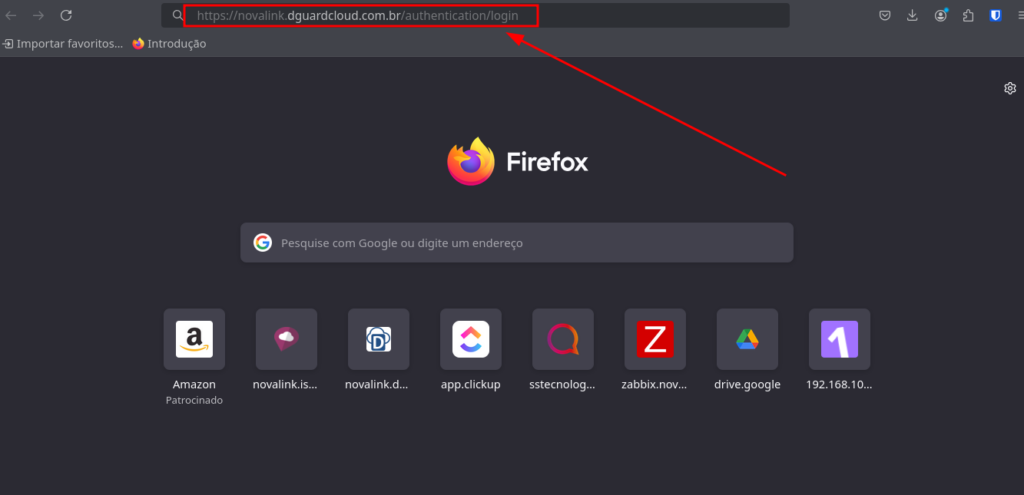Open the Extensions puzzle icon

pos(968,16)
